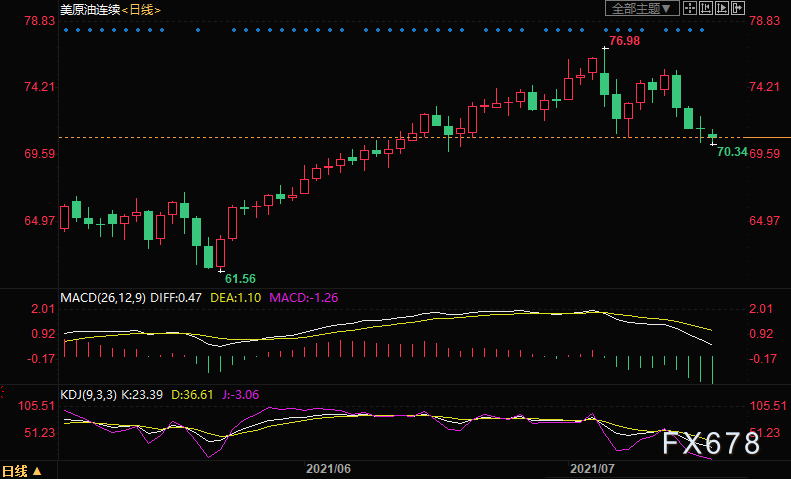
Task: Click the 61.56 low price marker
Action: (240, 277)
